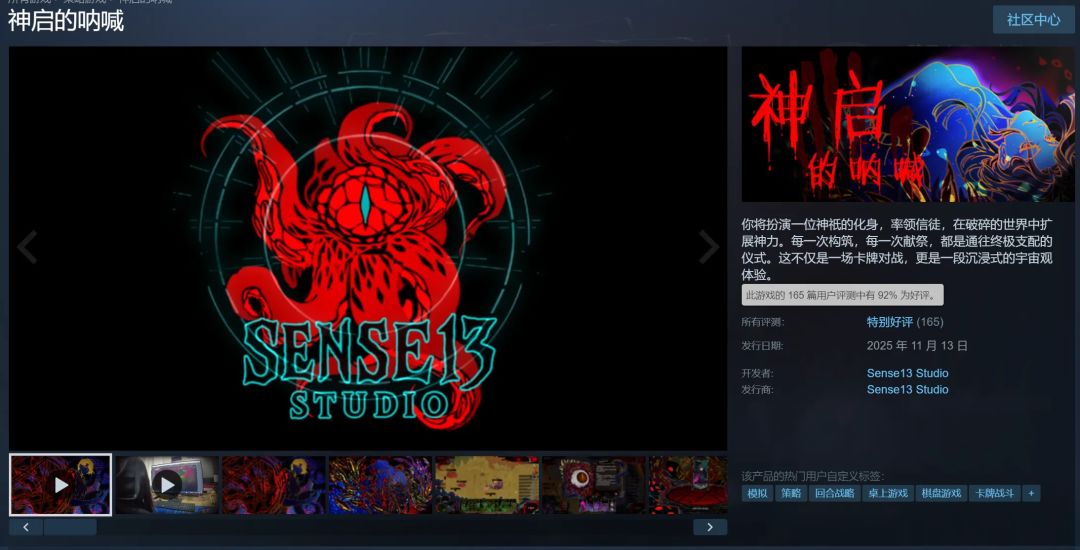Screen dimensions: 1080x550
Task: Click the game description paragraph
Action: (x=897, y=249)
